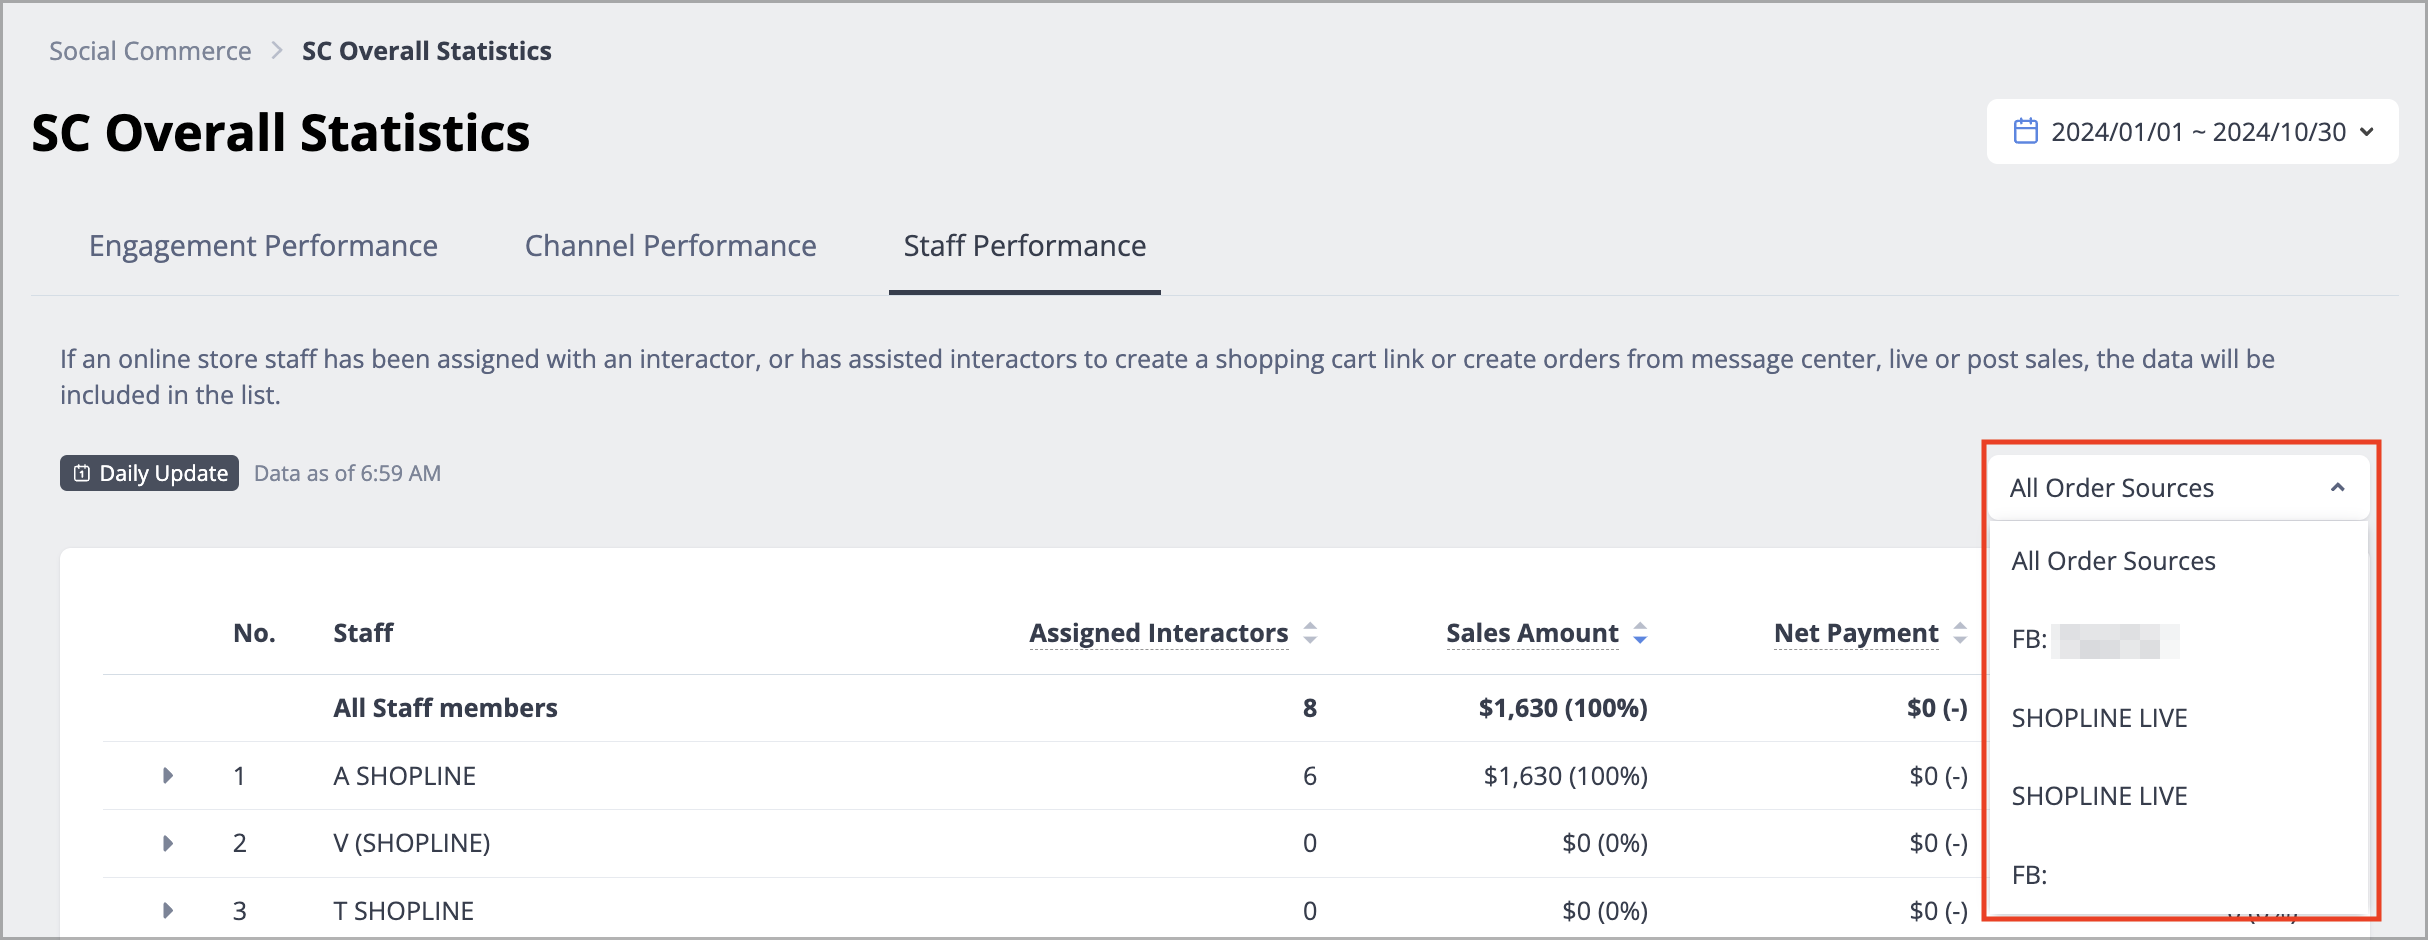This screenshot has width=2428, height=940.
Task: Click the Assigned Interactors column header
Action: coord(1159,633)
